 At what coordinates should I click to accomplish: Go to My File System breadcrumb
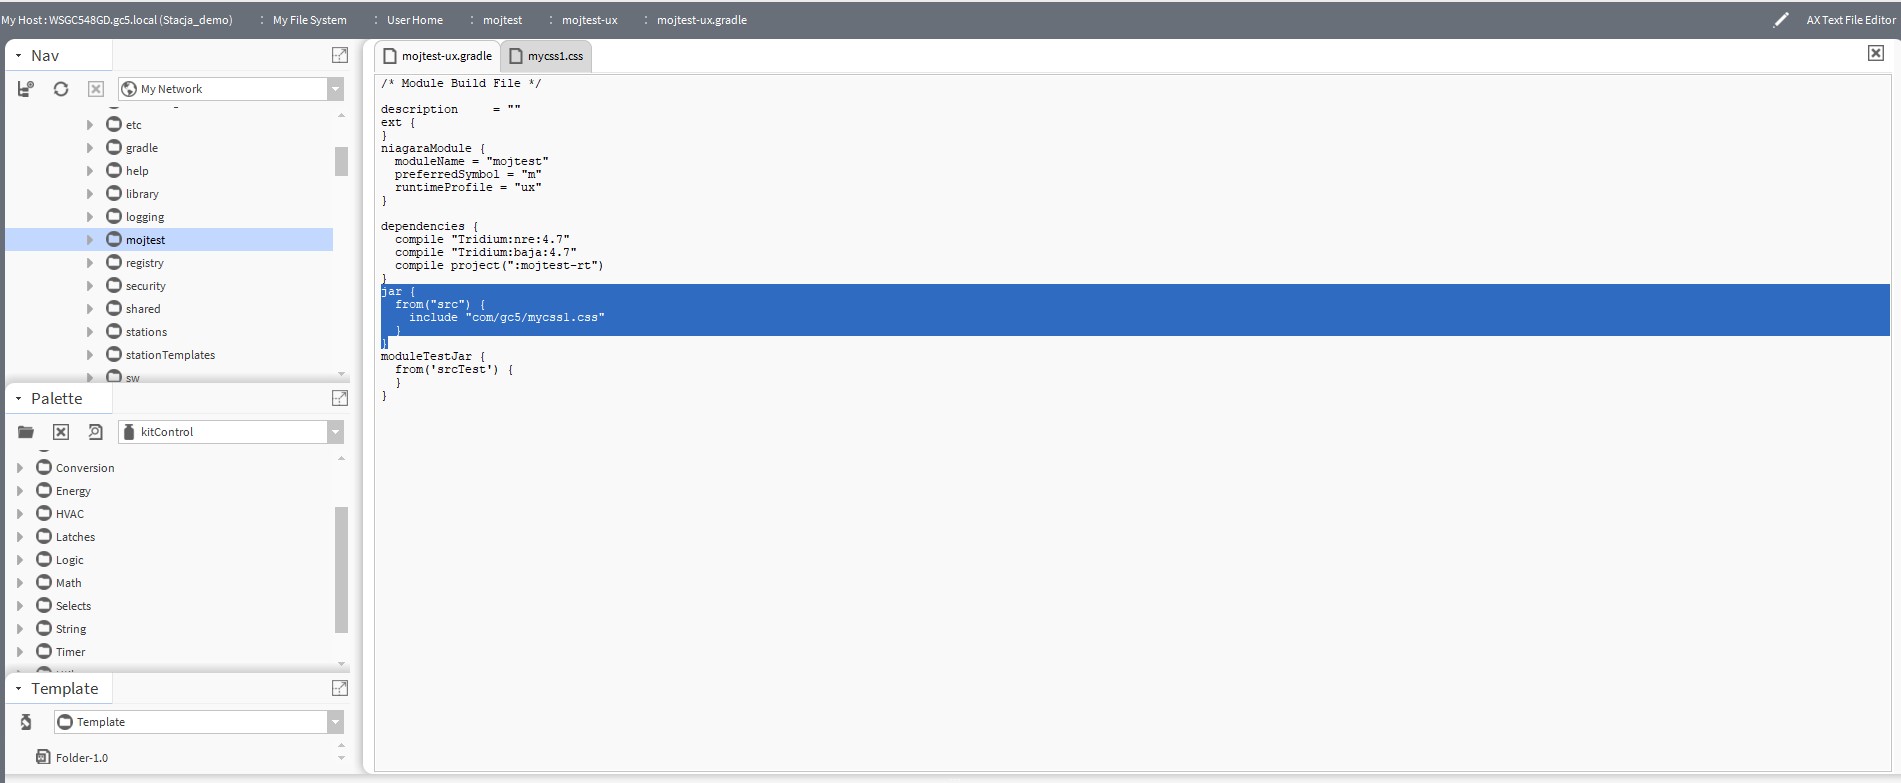tap(310, 20)
